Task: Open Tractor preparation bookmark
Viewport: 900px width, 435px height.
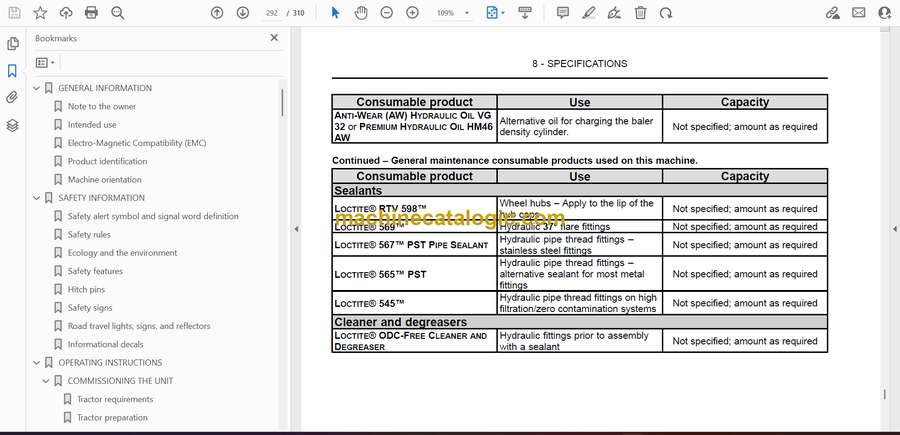Action: click(112, 418)
